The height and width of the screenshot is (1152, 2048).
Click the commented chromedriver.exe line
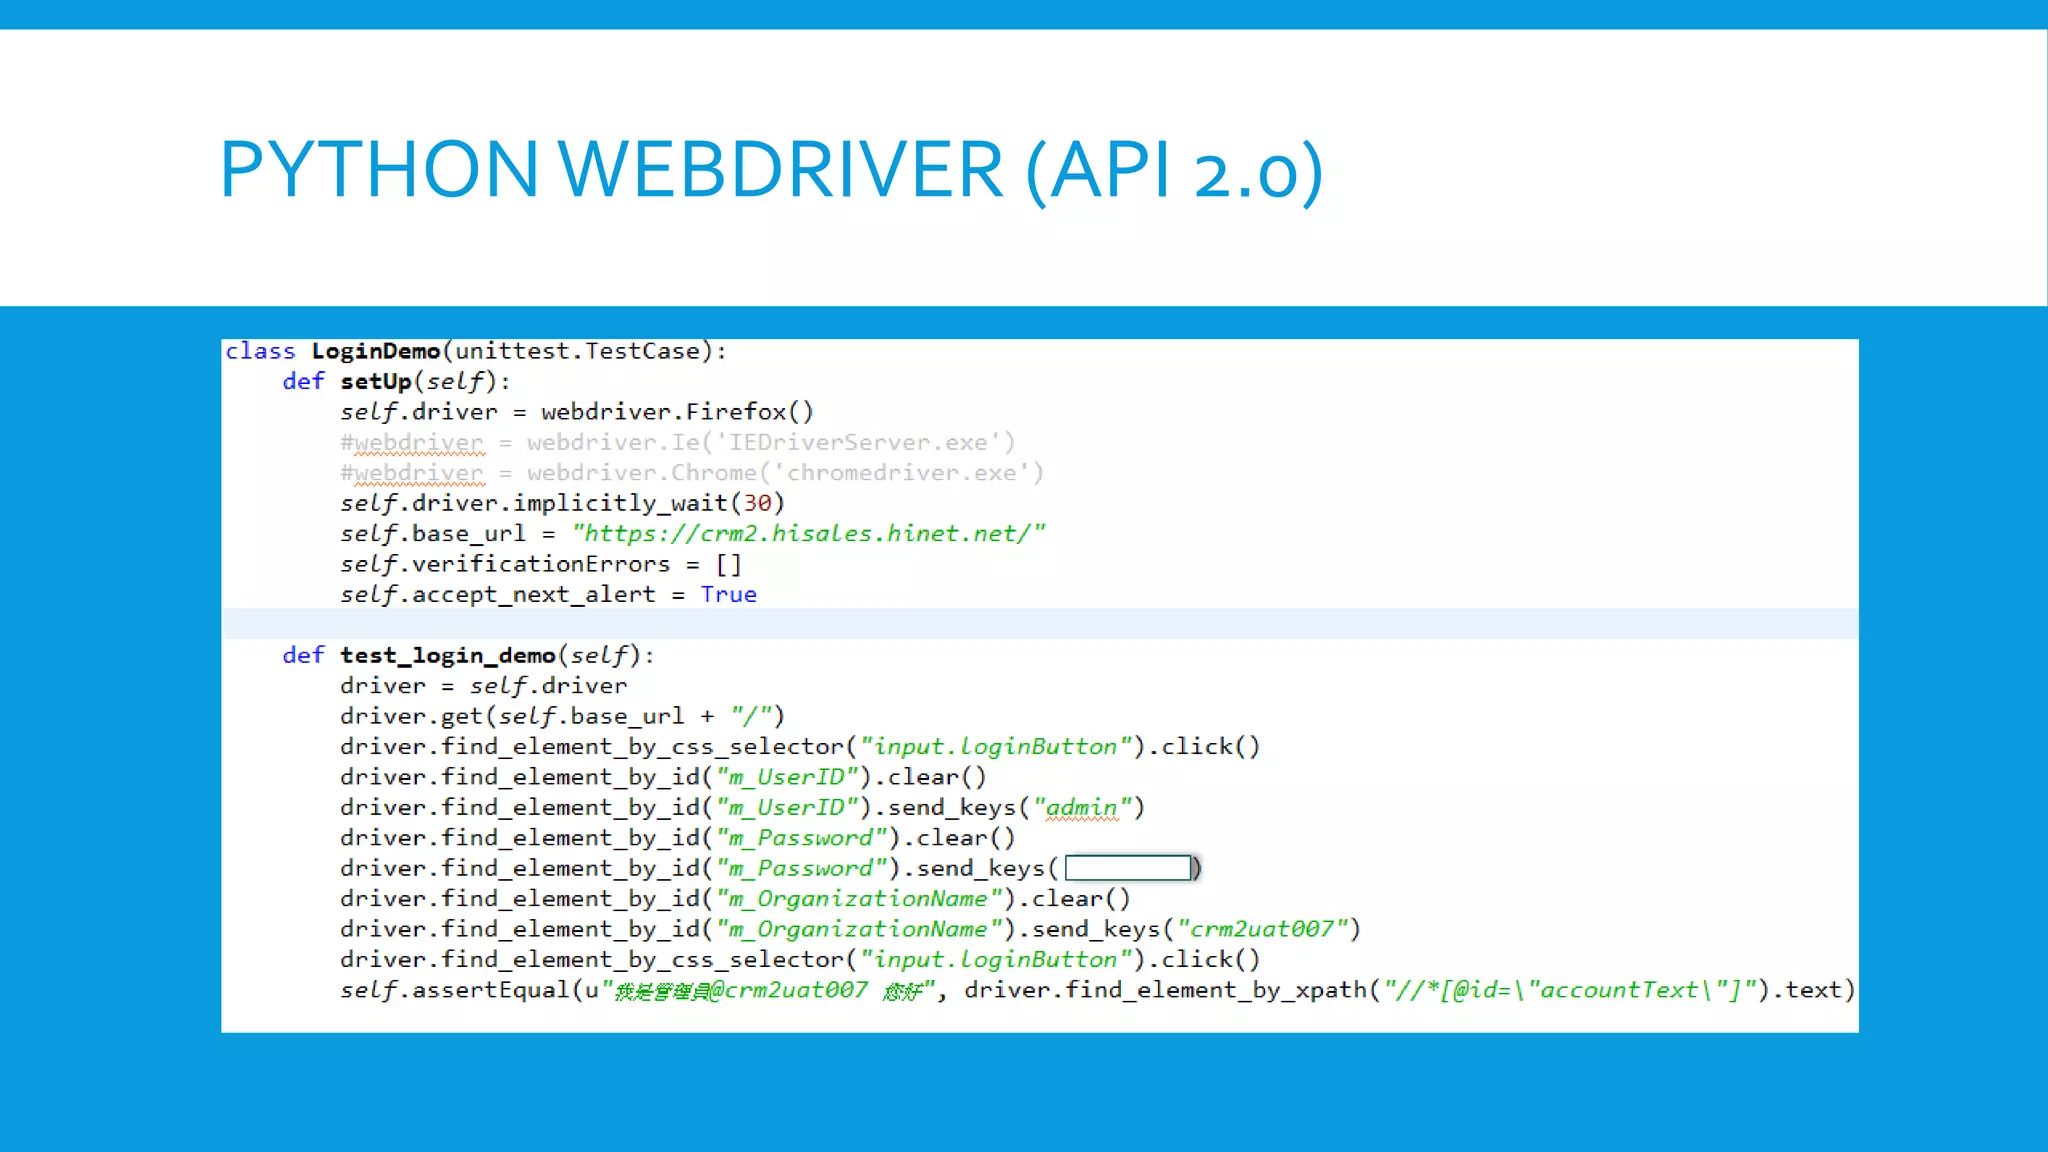tap(691, 473)
